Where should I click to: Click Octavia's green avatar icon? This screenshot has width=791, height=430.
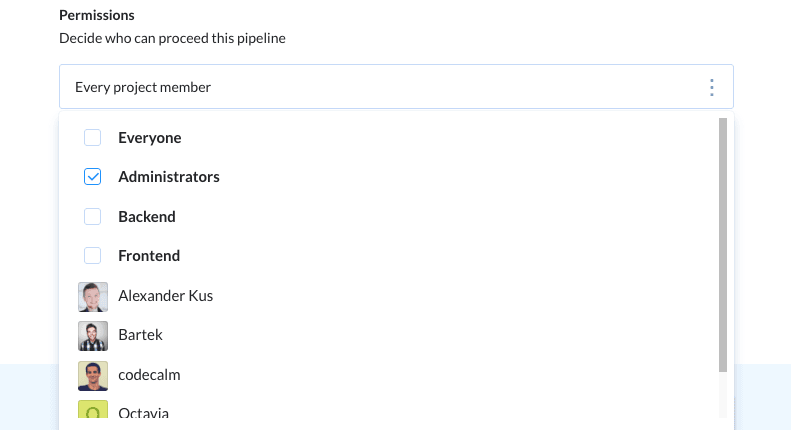pyautogui.click(x=93, y=412)
